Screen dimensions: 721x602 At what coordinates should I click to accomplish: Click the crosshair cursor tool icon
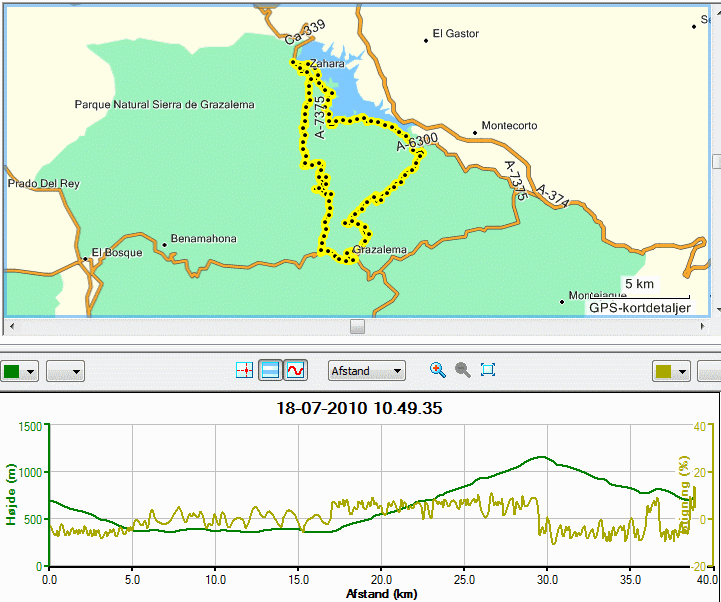(244, 370)
